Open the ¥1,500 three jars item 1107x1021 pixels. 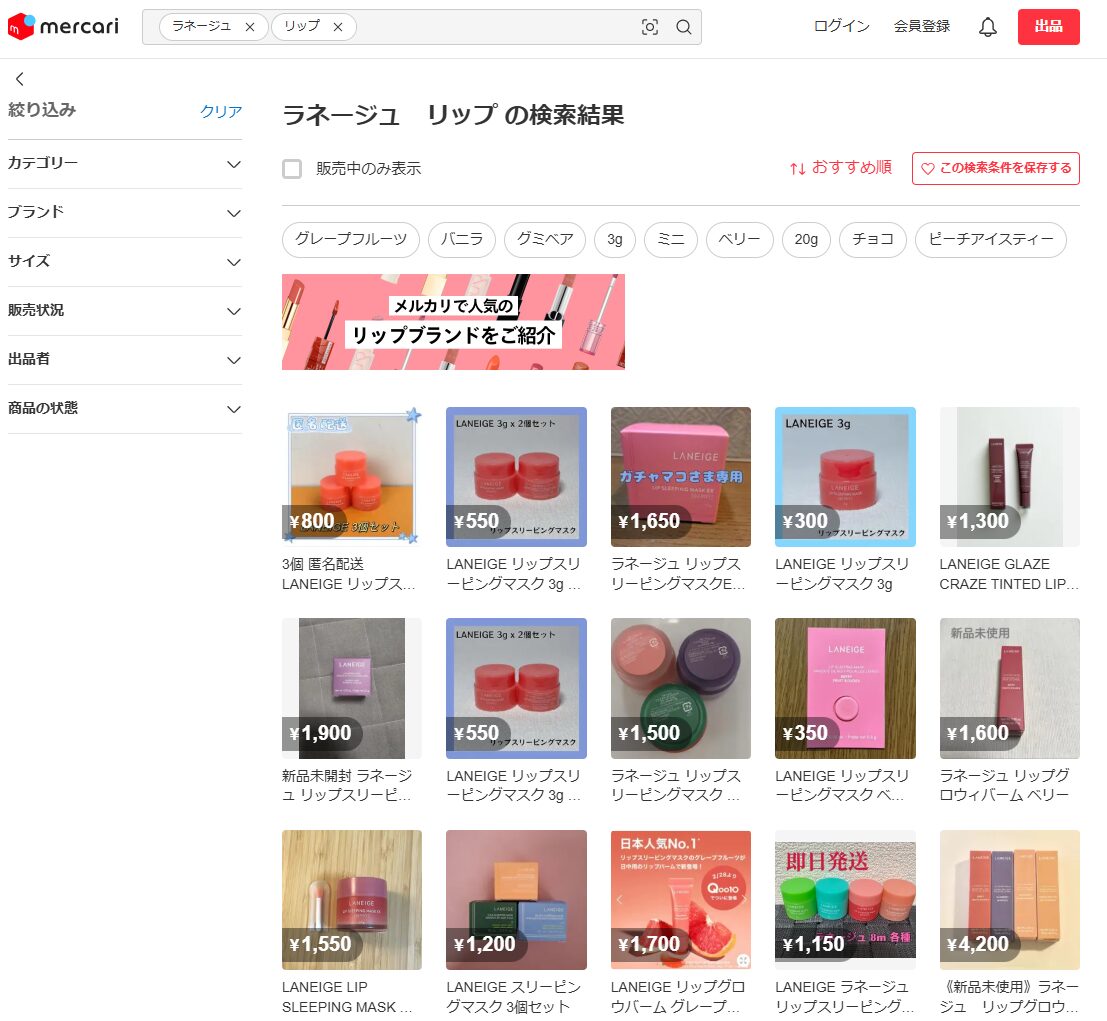[681, 688]
